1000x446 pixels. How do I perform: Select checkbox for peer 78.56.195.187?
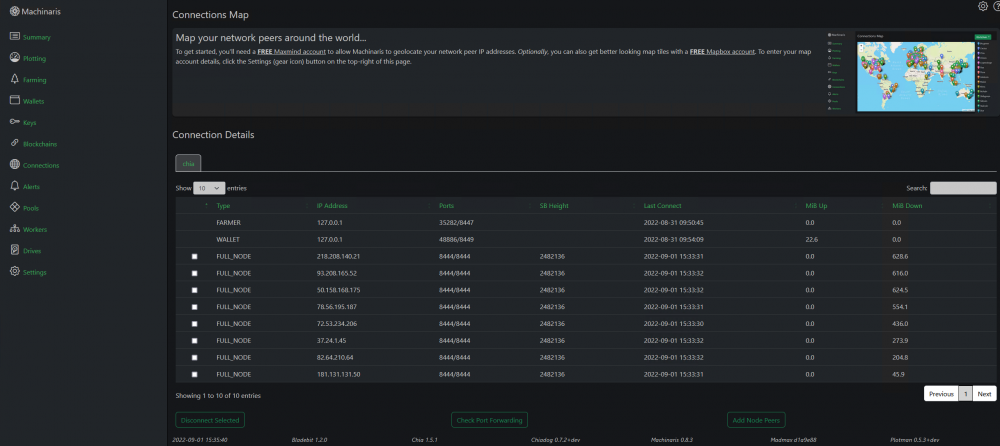195,307
